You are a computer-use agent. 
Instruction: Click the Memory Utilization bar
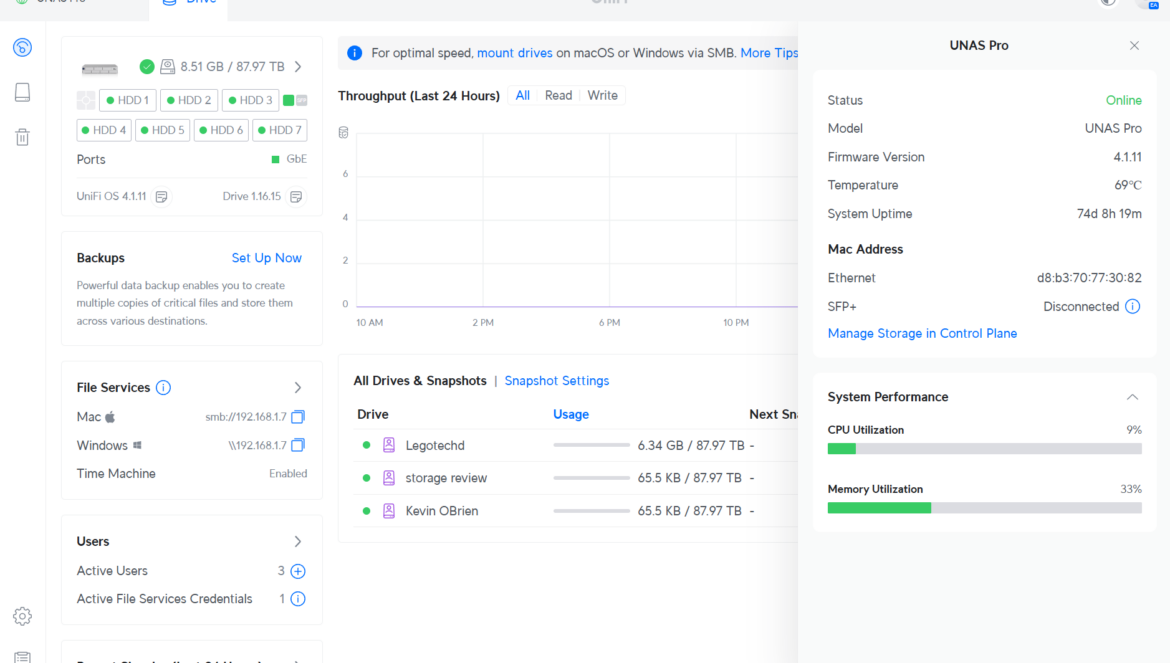[x=984, y=508]
